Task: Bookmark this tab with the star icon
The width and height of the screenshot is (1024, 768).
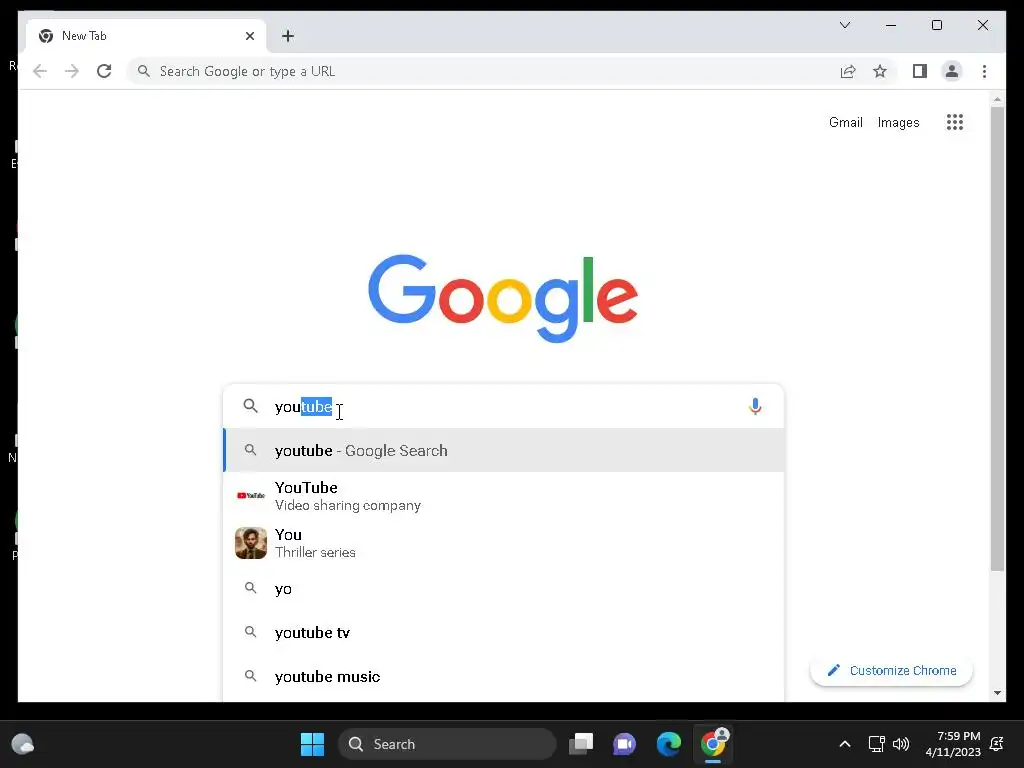Action: click(880, 71)
